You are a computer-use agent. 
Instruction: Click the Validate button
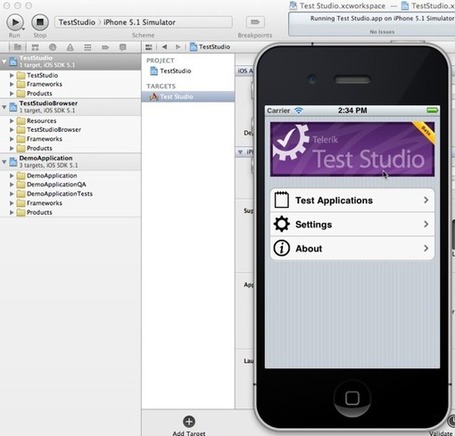pyautogui.click(x=451, y=421)
